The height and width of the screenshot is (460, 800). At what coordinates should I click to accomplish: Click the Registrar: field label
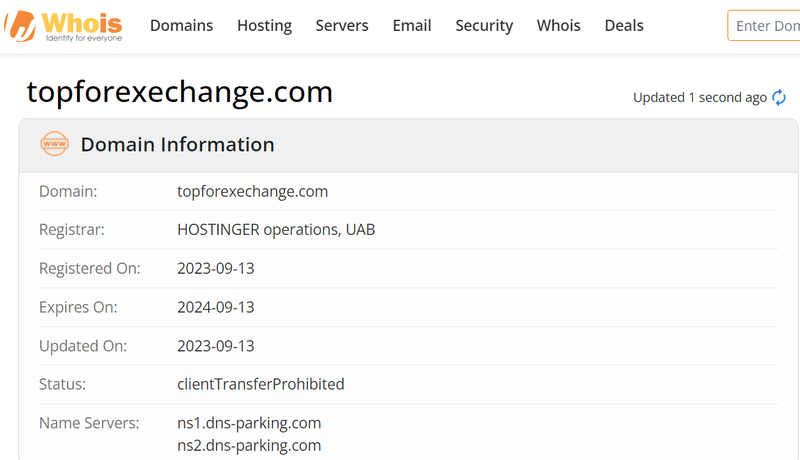tap(72, 229)
